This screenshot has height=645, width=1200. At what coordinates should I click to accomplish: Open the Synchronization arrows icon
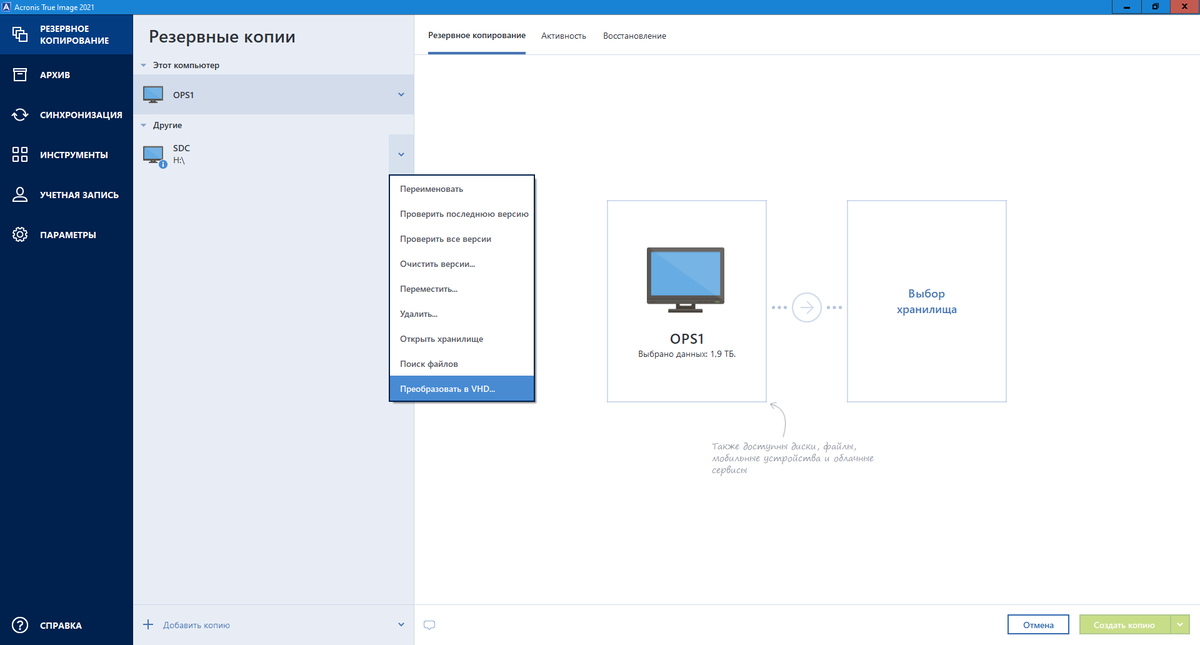pos(19,115)
